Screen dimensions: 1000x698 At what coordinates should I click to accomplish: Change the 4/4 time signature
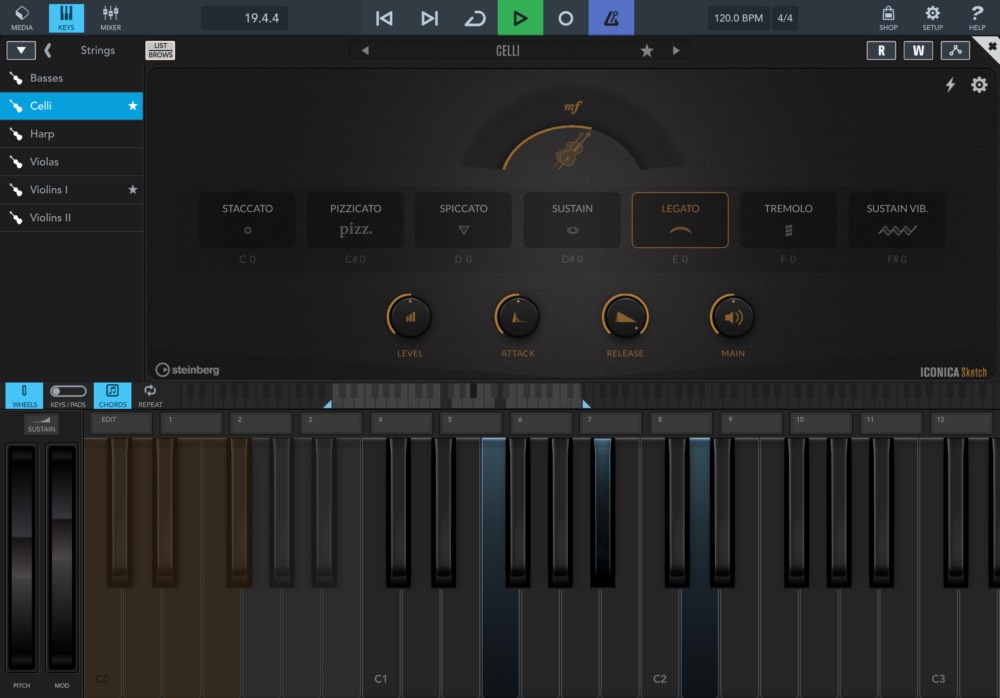pyautogui.click(x=785, y=18)
